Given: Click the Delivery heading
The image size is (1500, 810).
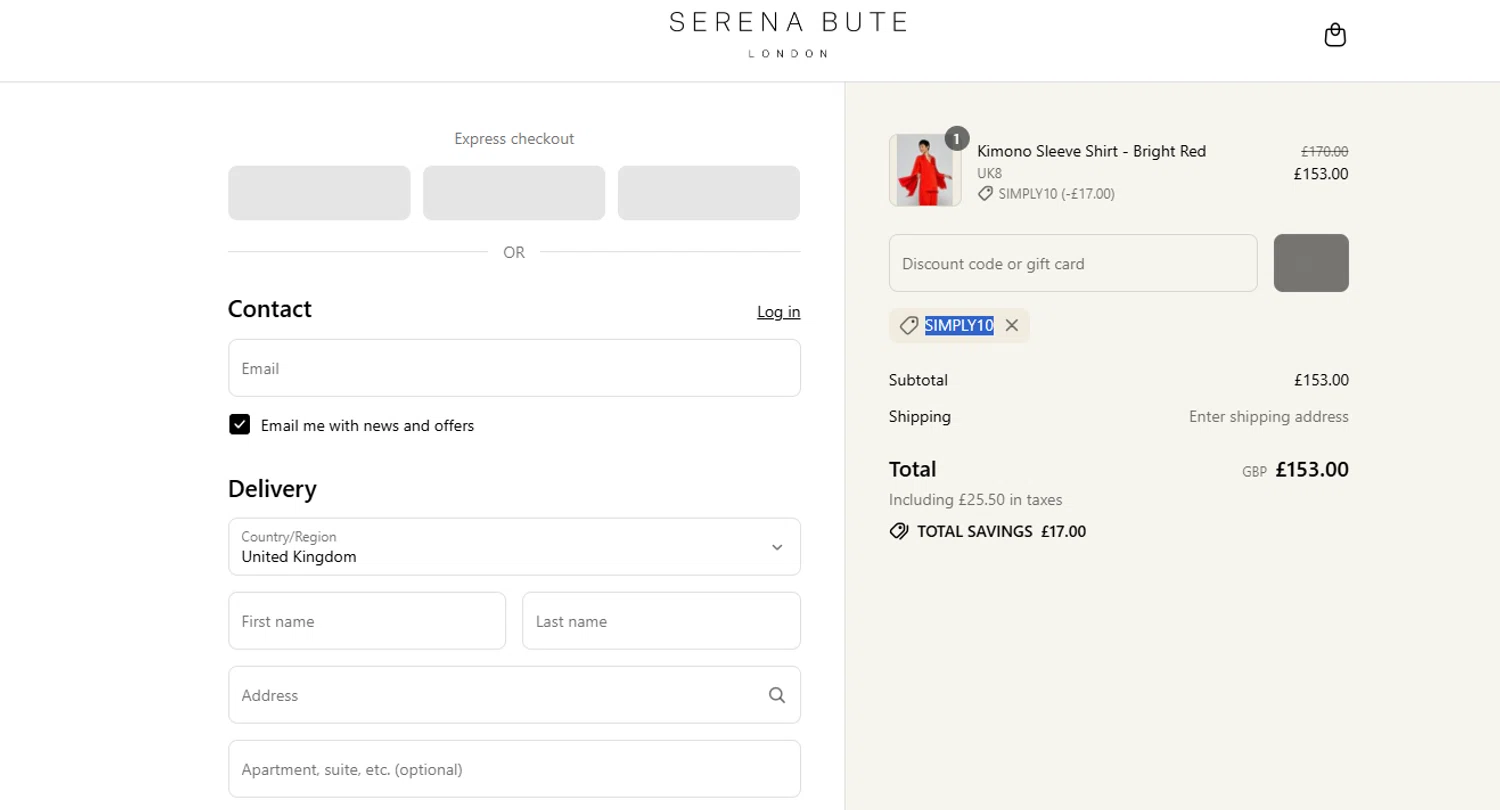Looking at the screenshot, I should point(272,489).
